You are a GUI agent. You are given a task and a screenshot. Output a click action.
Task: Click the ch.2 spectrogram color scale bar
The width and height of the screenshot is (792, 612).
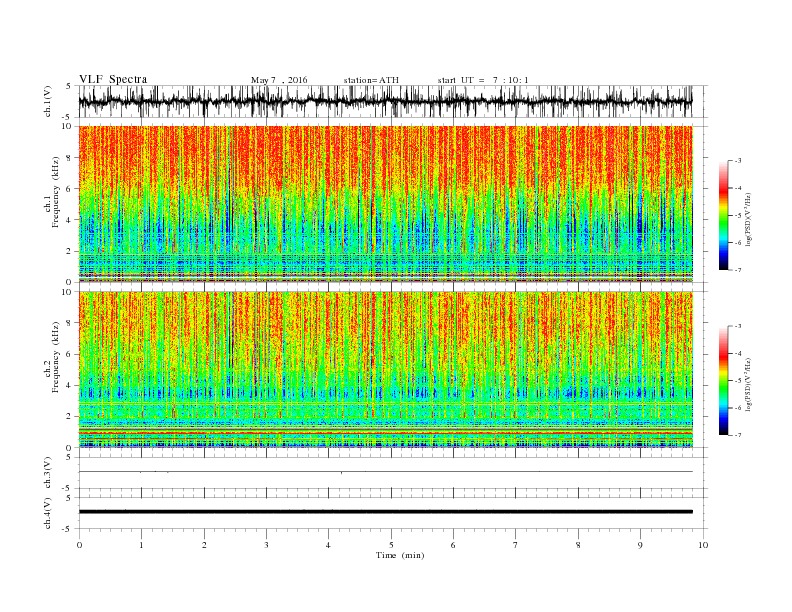[723, 381]
